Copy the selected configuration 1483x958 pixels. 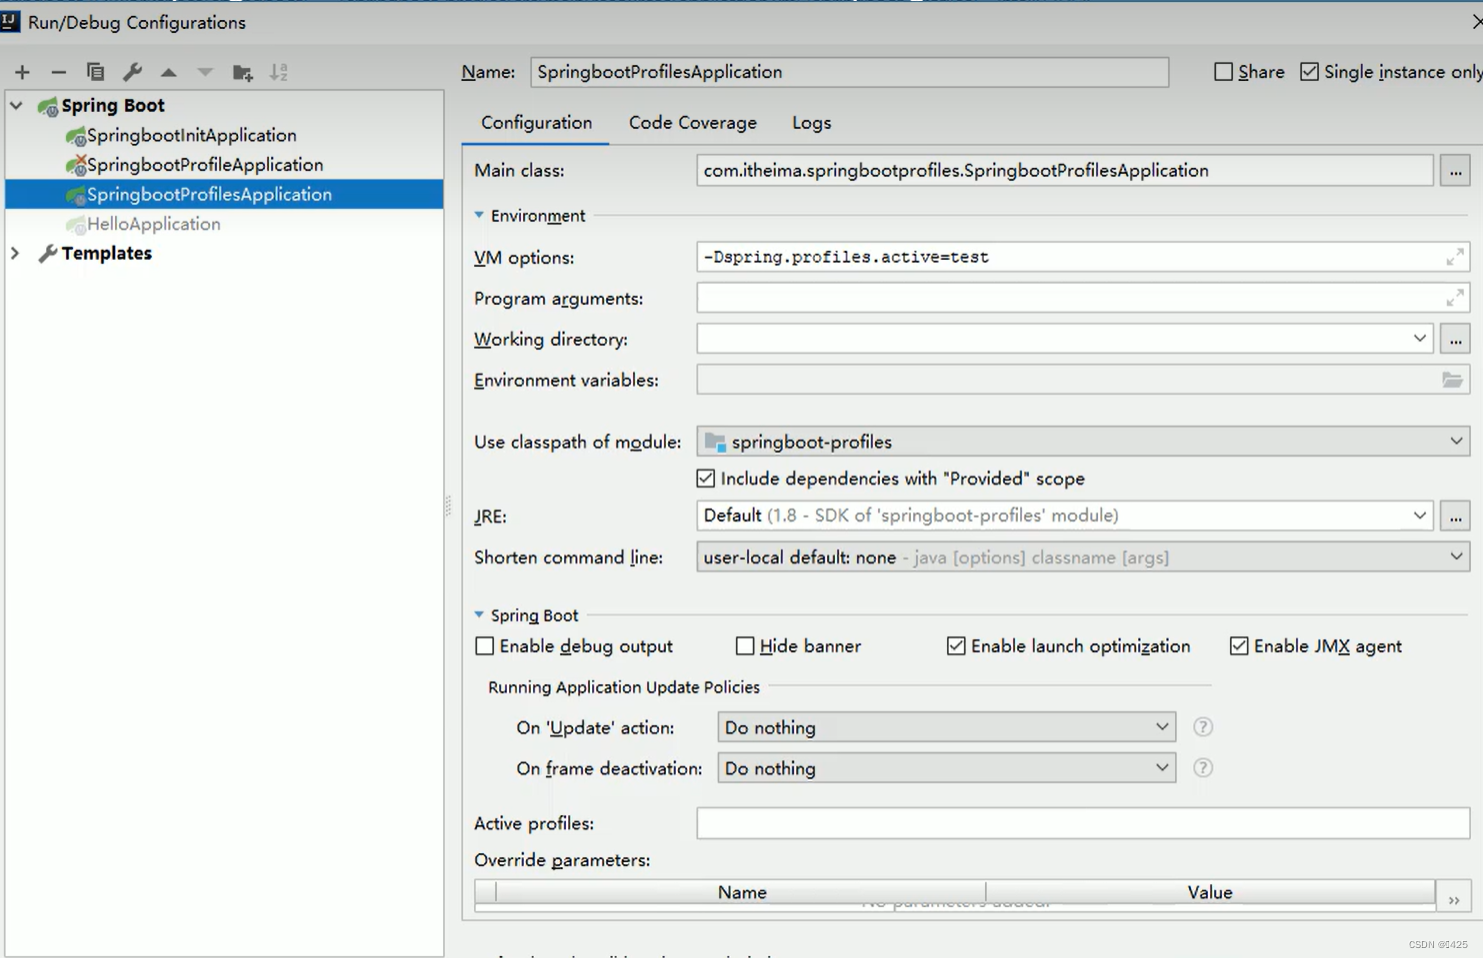95,72
